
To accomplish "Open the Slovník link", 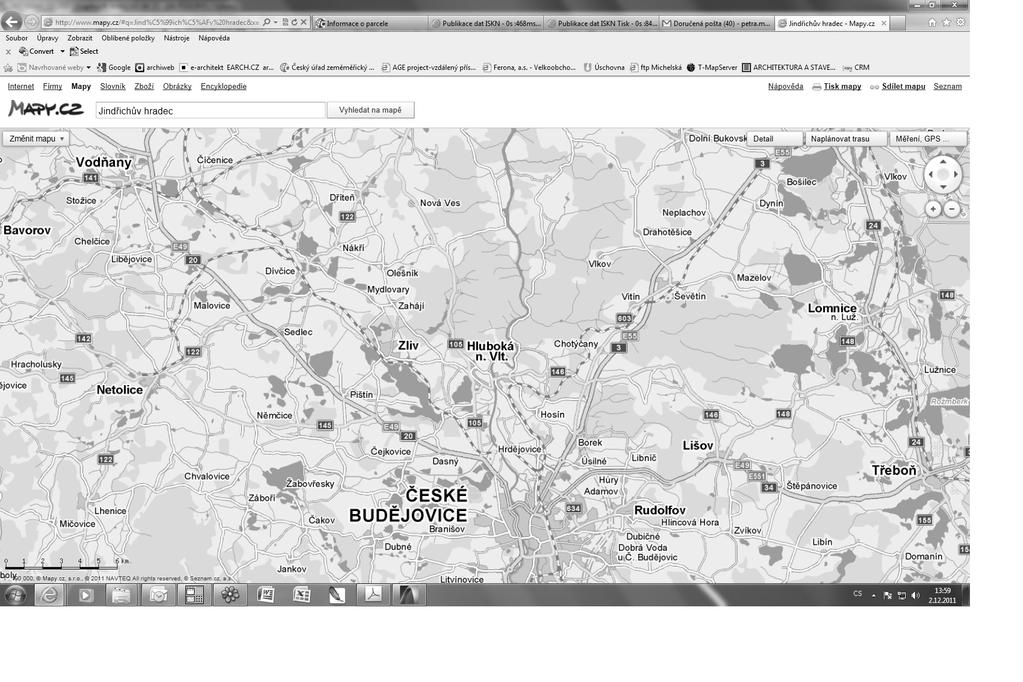I will (x=112, y=86).
